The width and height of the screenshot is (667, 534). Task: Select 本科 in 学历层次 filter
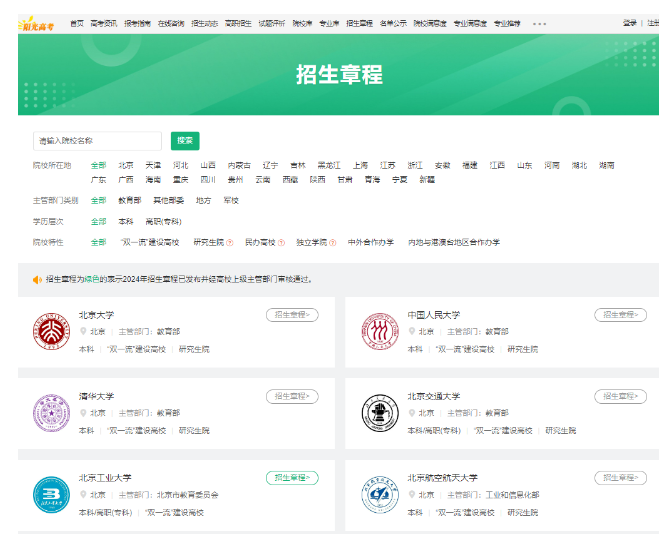coord(126,222)
